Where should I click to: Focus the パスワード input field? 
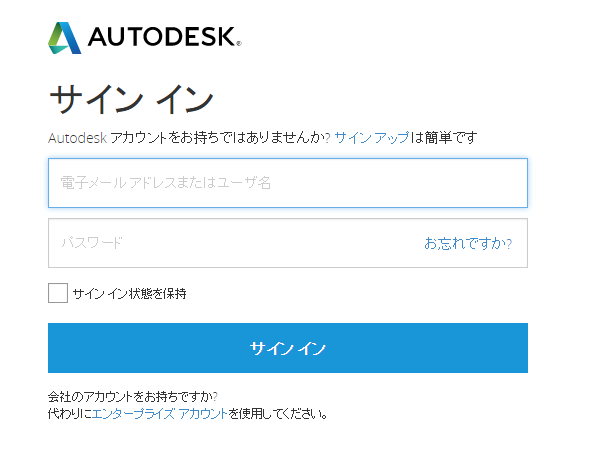coord(288,243)
